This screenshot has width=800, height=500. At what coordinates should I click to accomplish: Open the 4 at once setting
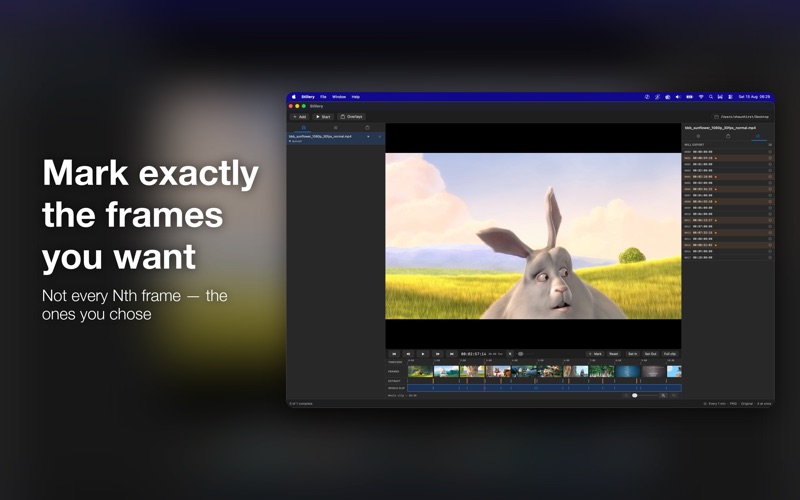point(764,404)
